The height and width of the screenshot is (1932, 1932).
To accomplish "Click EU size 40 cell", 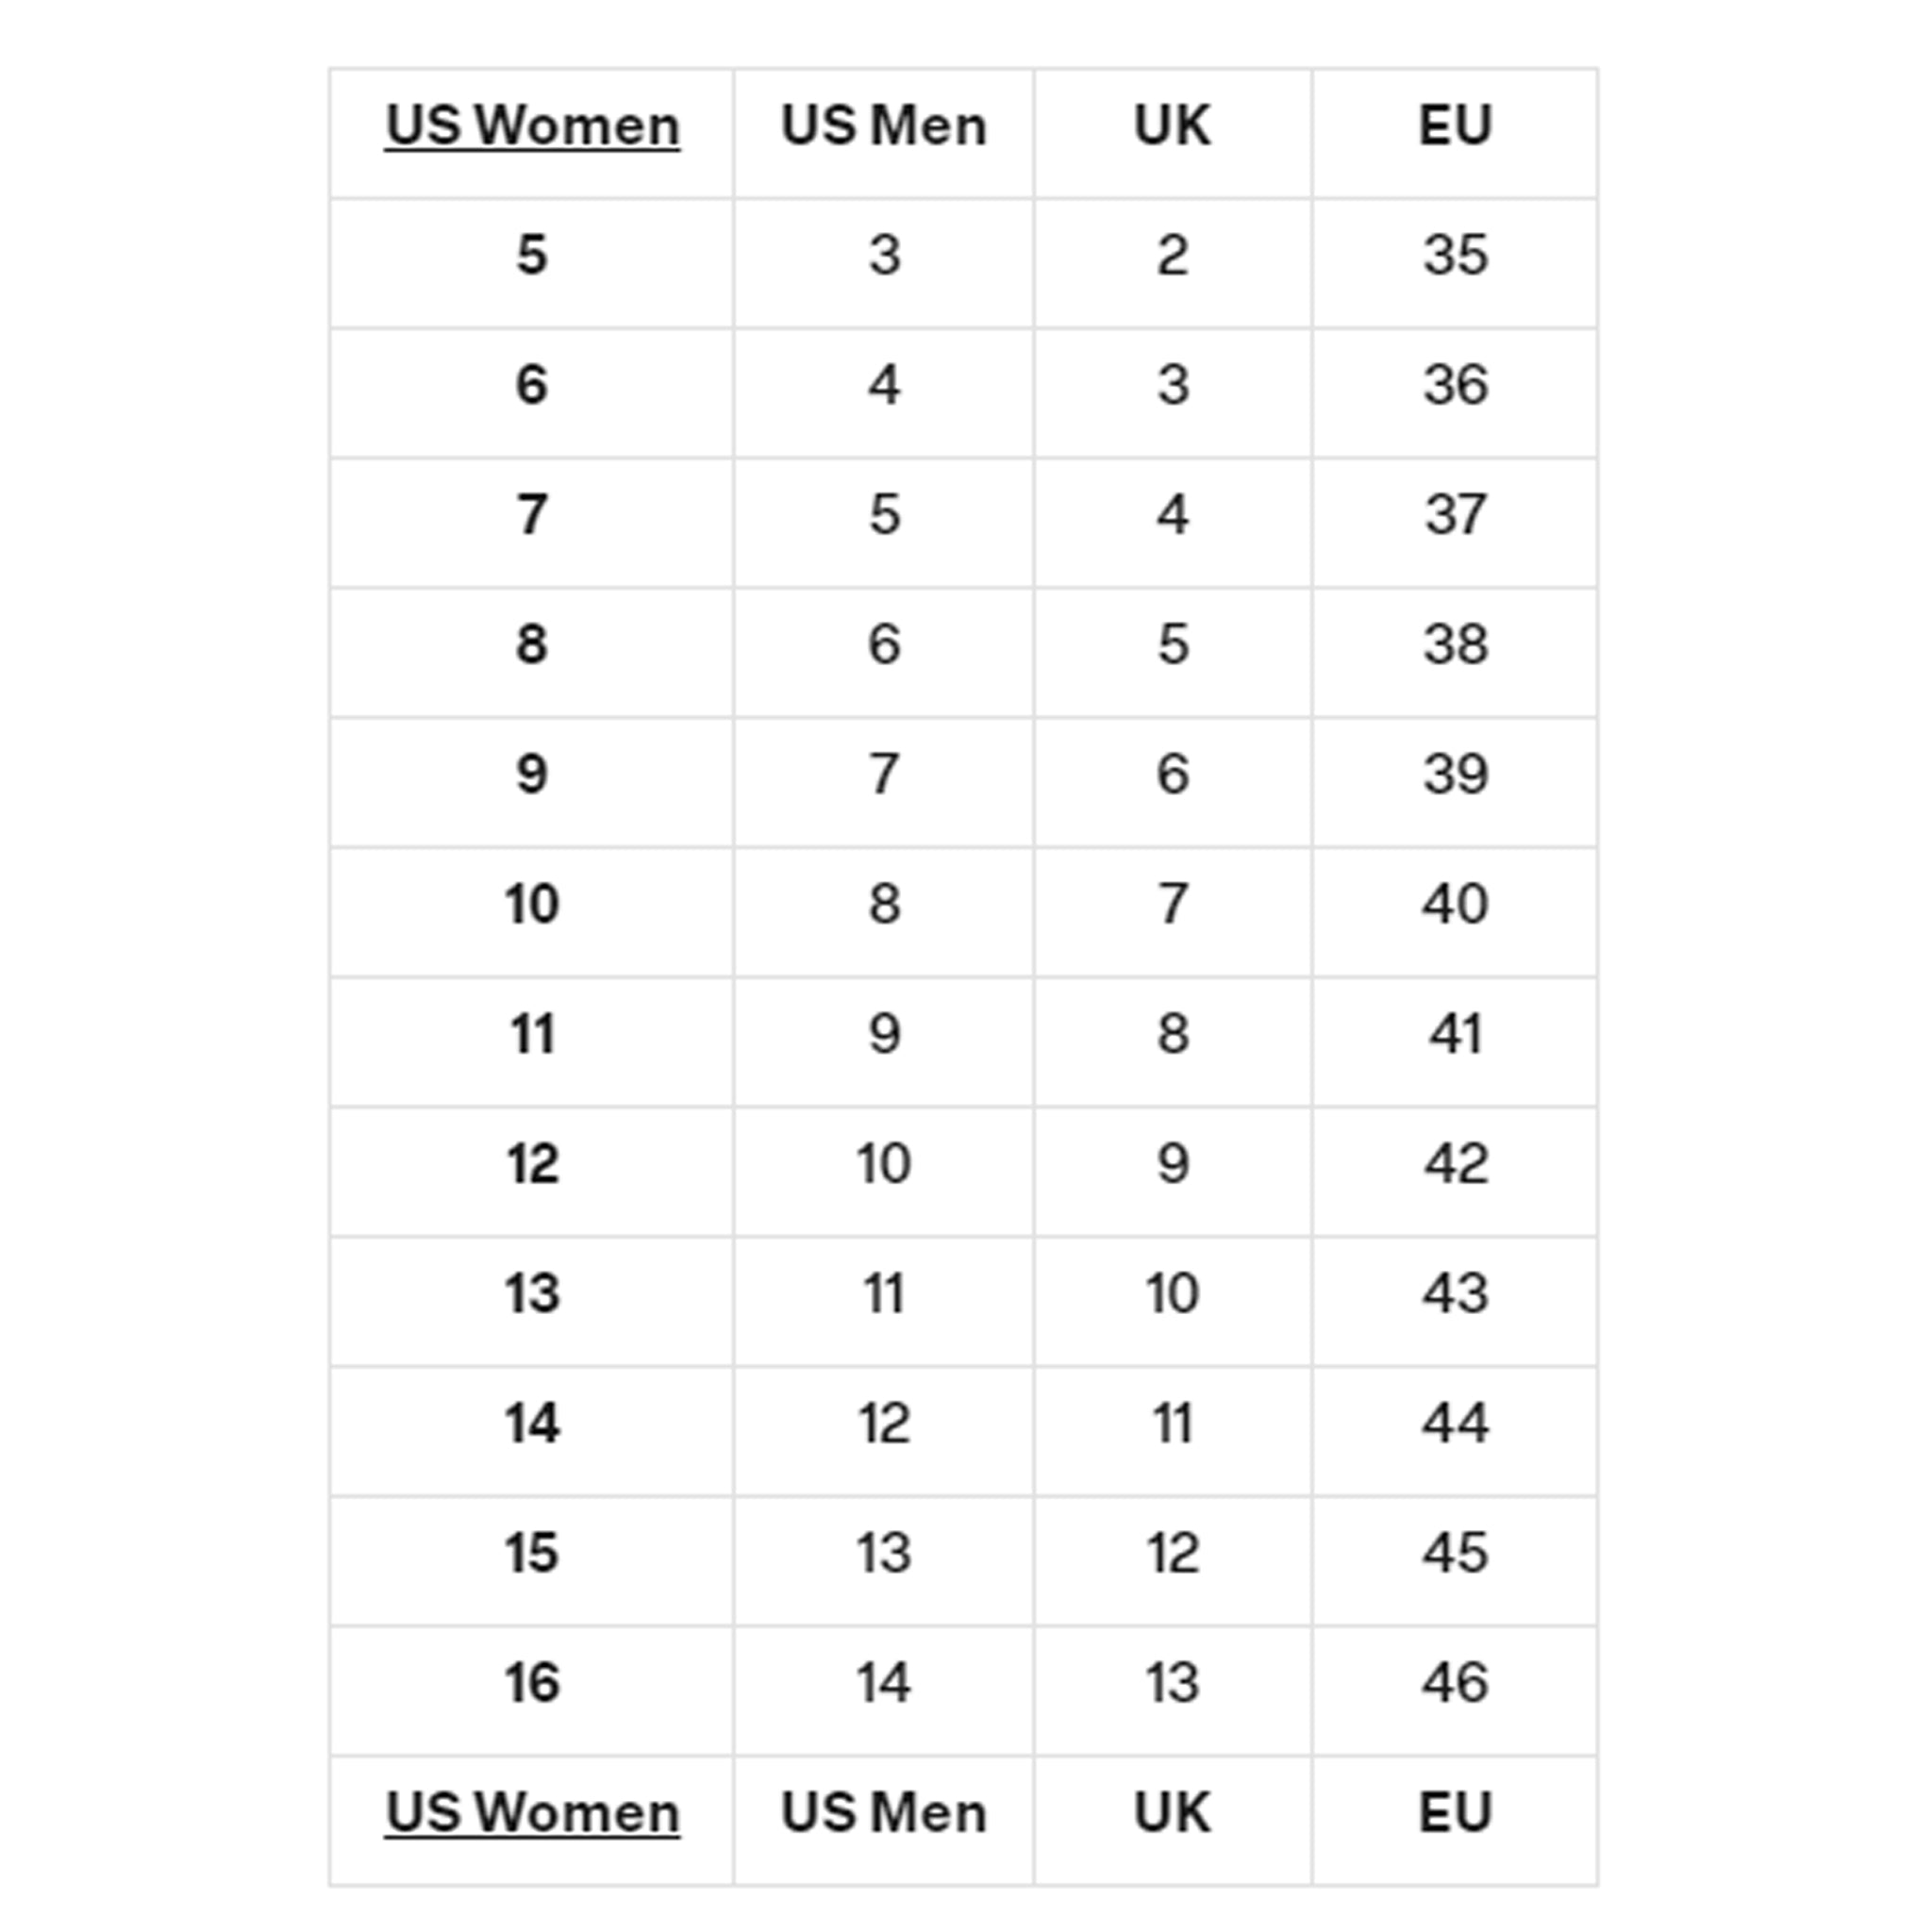I will [x=1455, y=904].
